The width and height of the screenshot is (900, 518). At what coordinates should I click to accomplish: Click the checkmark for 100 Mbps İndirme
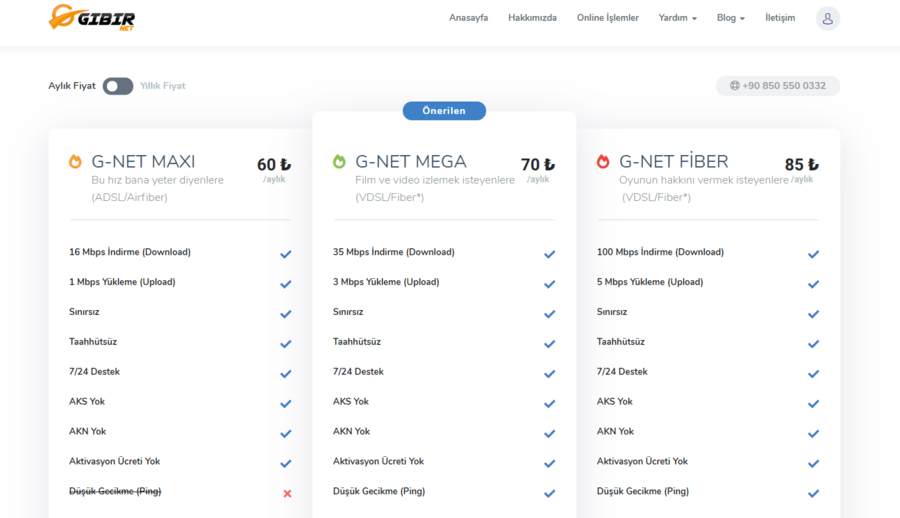(x=813, y=254)
